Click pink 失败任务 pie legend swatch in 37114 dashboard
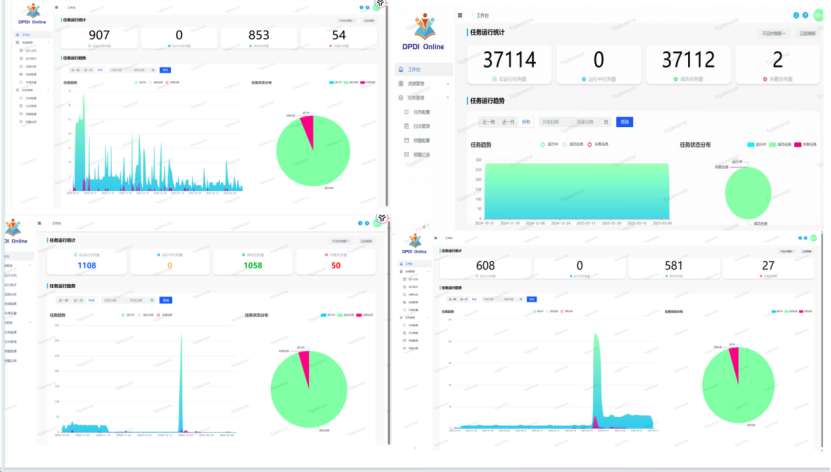This screenshot has height=472, width=831. coord(798,145)
